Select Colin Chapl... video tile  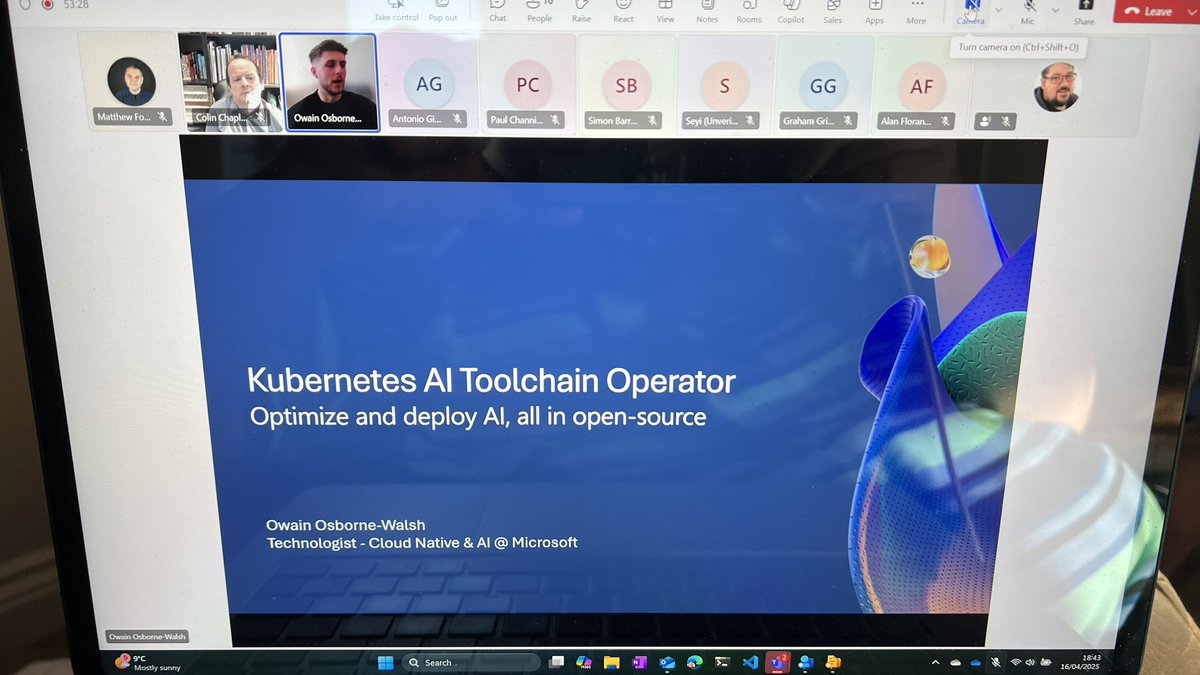228,84
